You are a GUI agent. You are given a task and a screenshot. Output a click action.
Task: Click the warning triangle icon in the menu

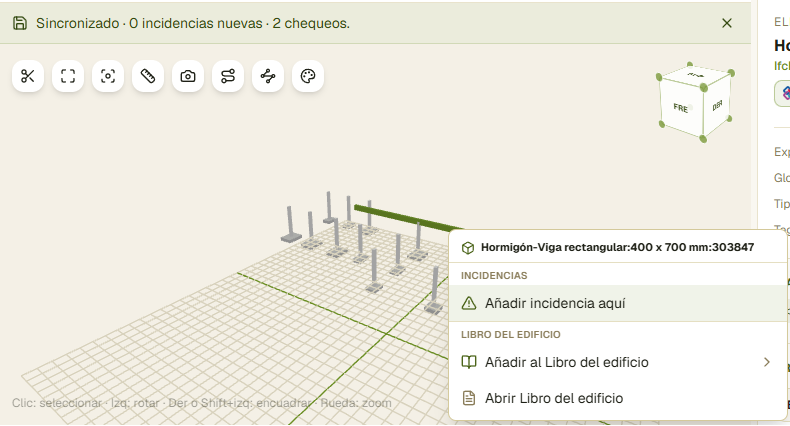click(x=469, y=303)
